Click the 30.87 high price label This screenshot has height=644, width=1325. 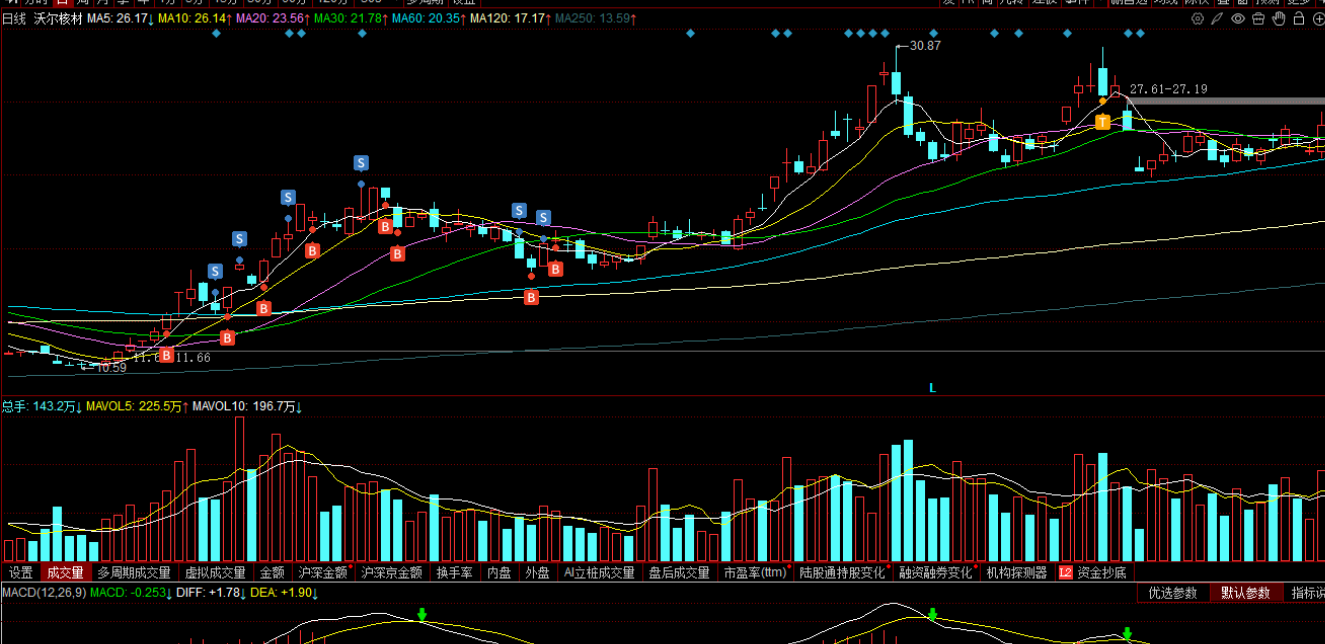(x=926, y=46)
